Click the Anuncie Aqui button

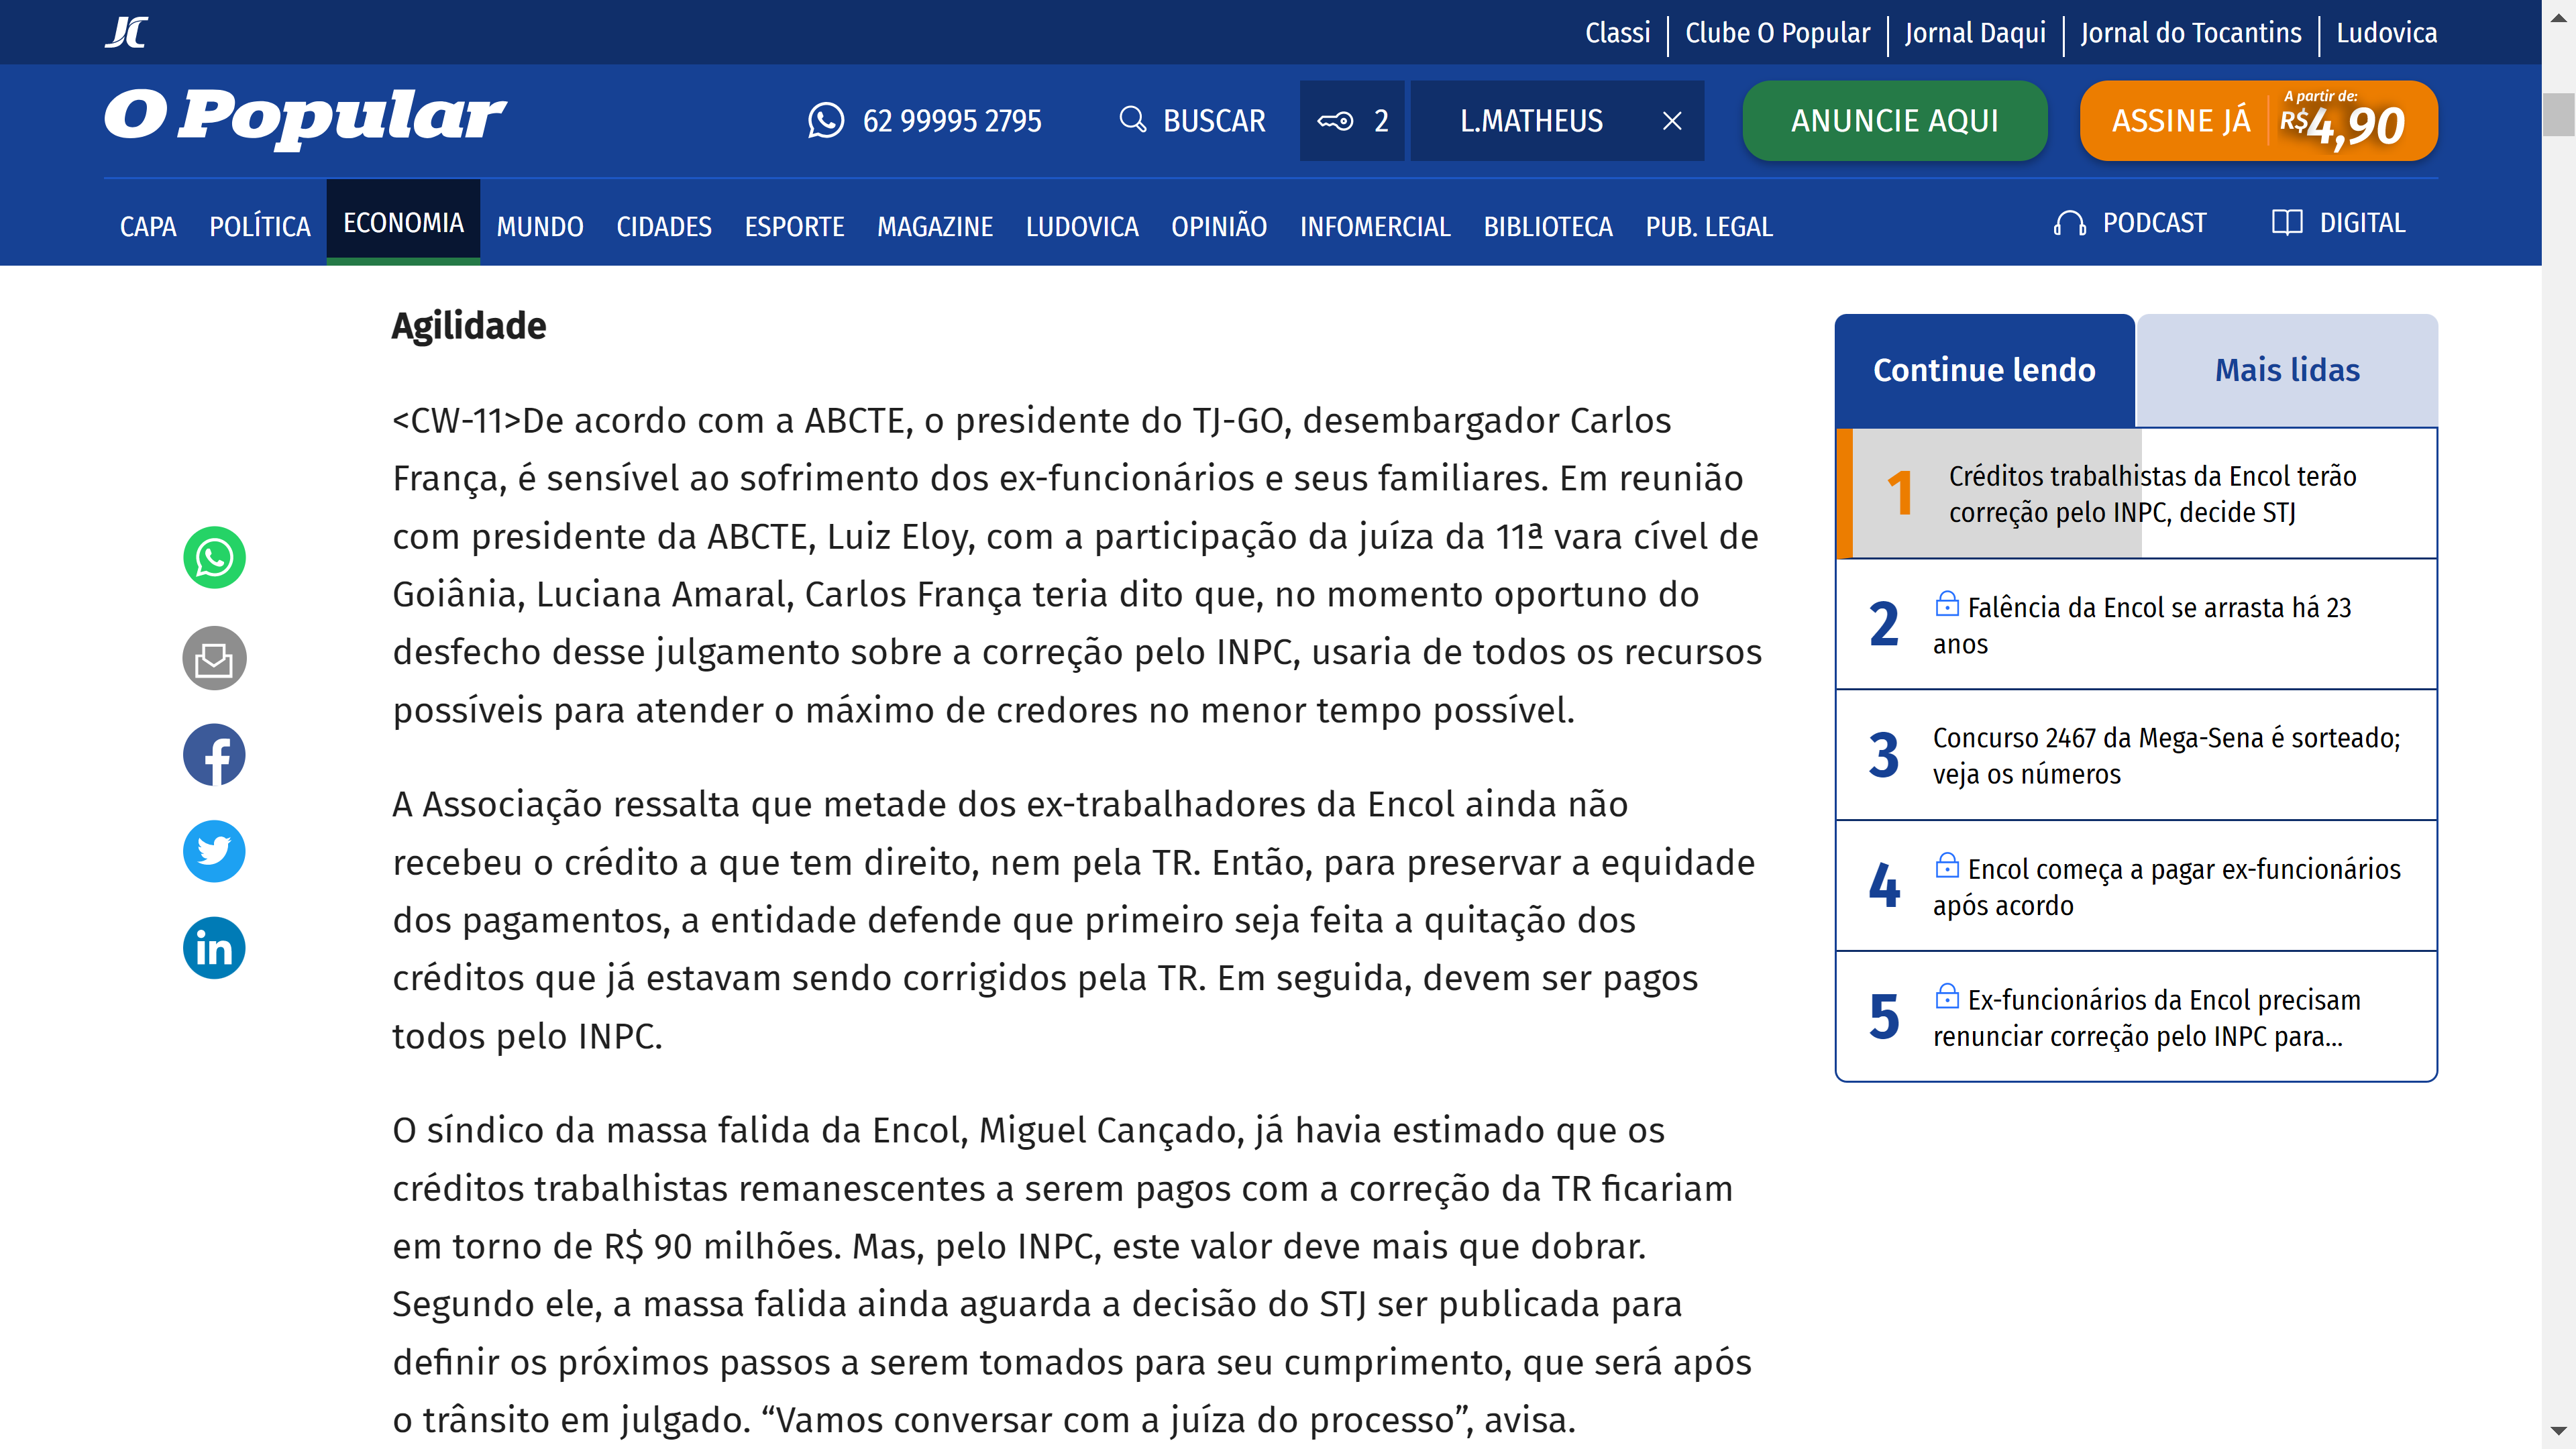1894,121
